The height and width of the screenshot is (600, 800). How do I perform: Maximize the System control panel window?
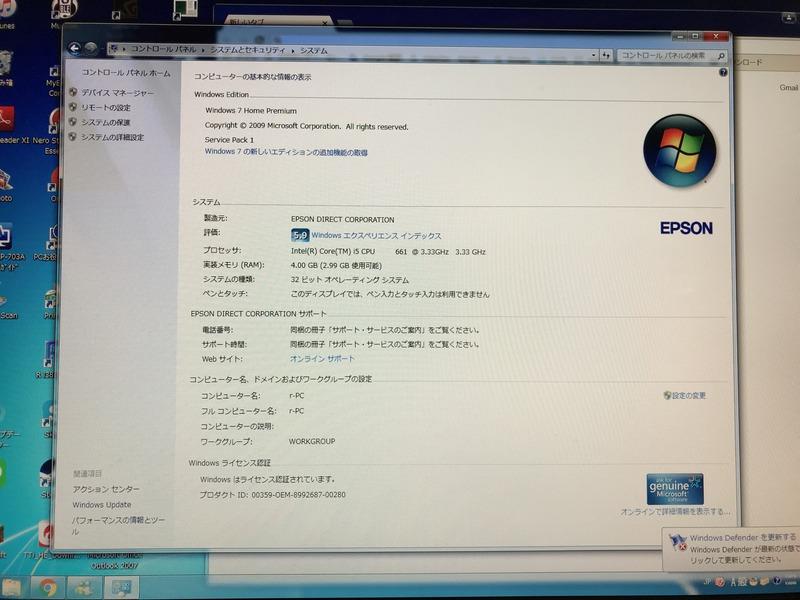click(694, 37)
